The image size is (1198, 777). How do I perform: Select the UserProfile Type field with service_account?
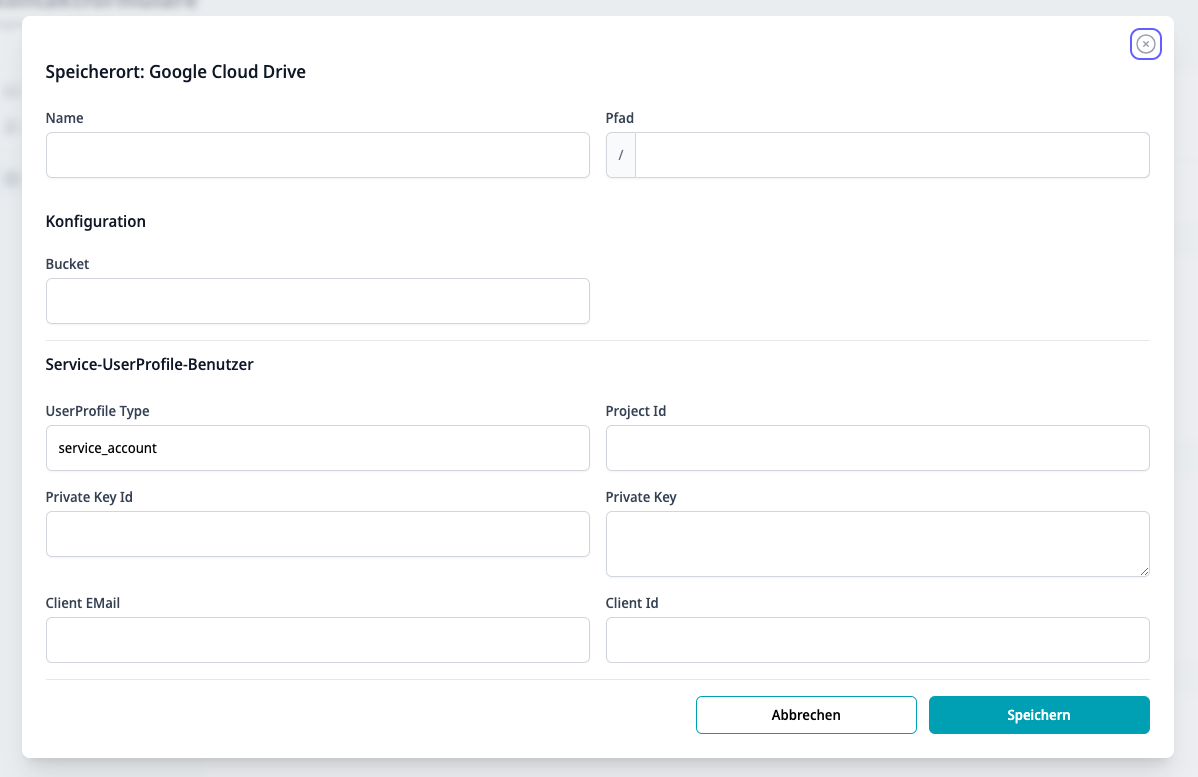click(x=318, y=448)
